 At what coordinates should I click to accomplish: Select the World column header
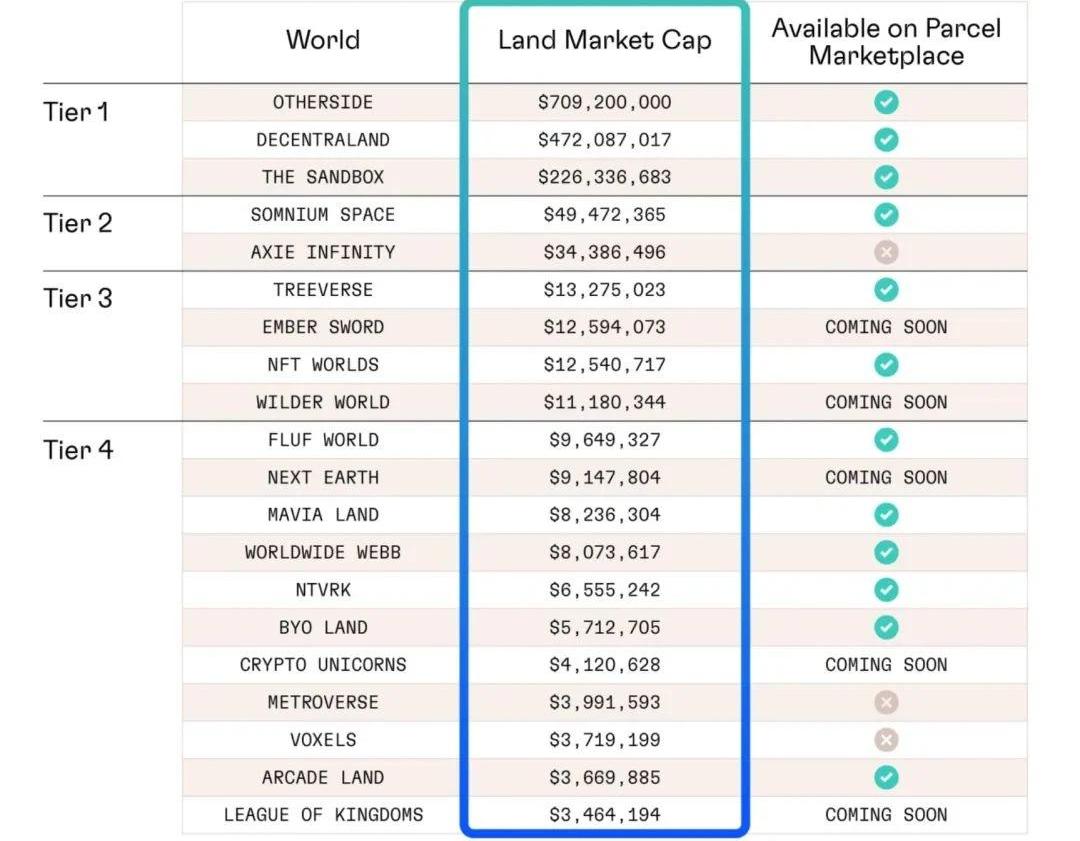[322, 40]
